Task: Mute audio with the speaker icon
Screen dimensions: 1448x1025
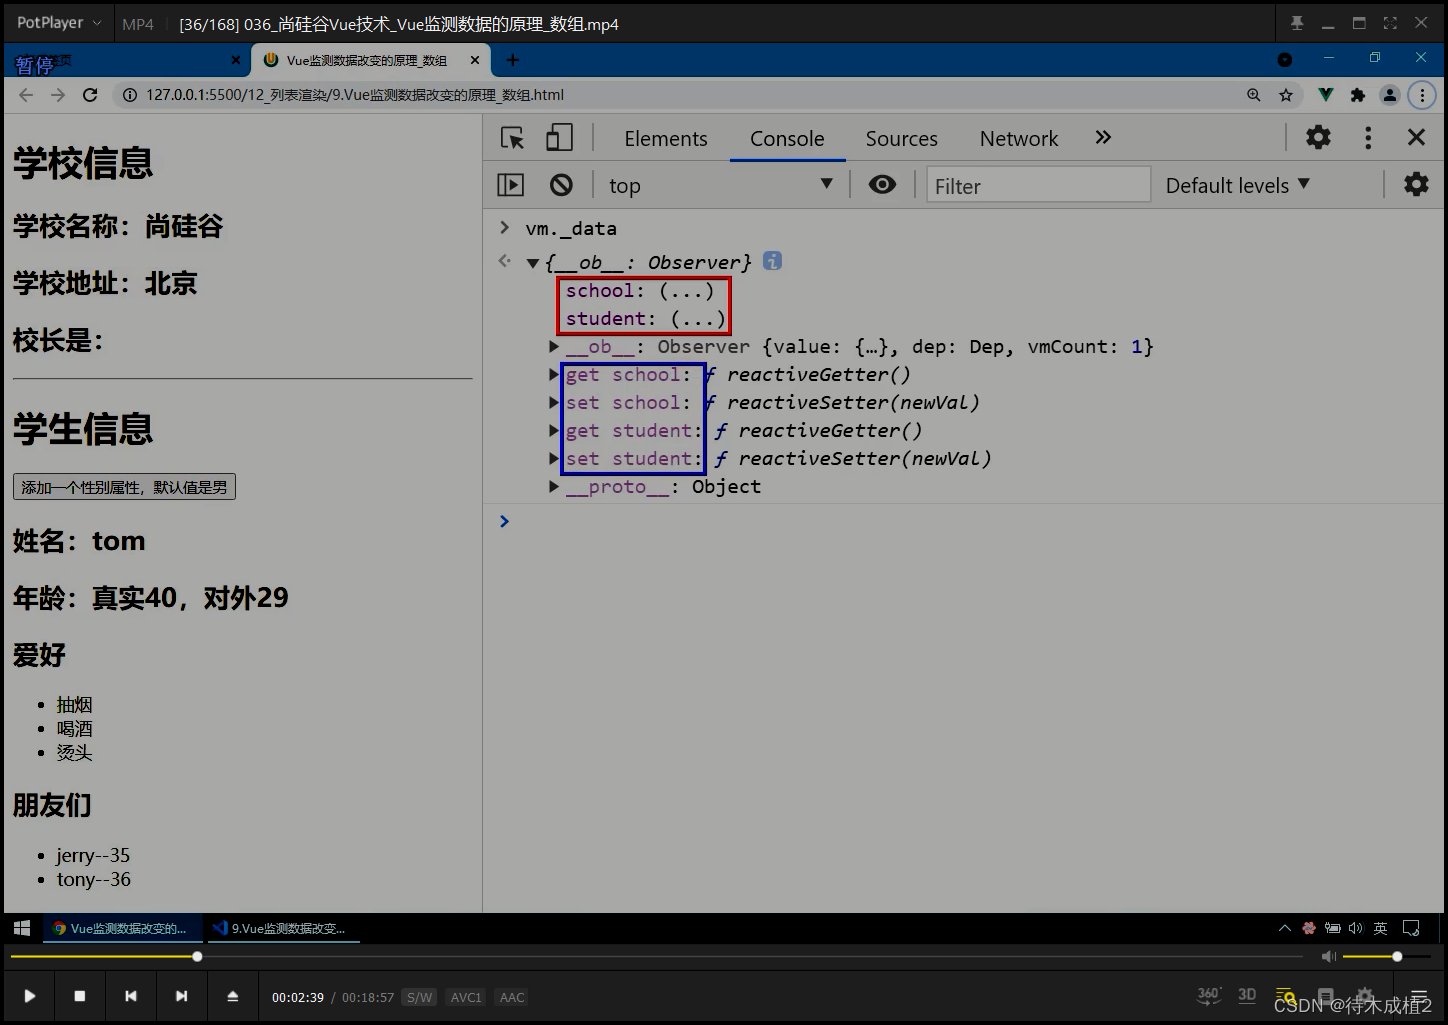Action: pyautogui.click(x=1329, y=957)
